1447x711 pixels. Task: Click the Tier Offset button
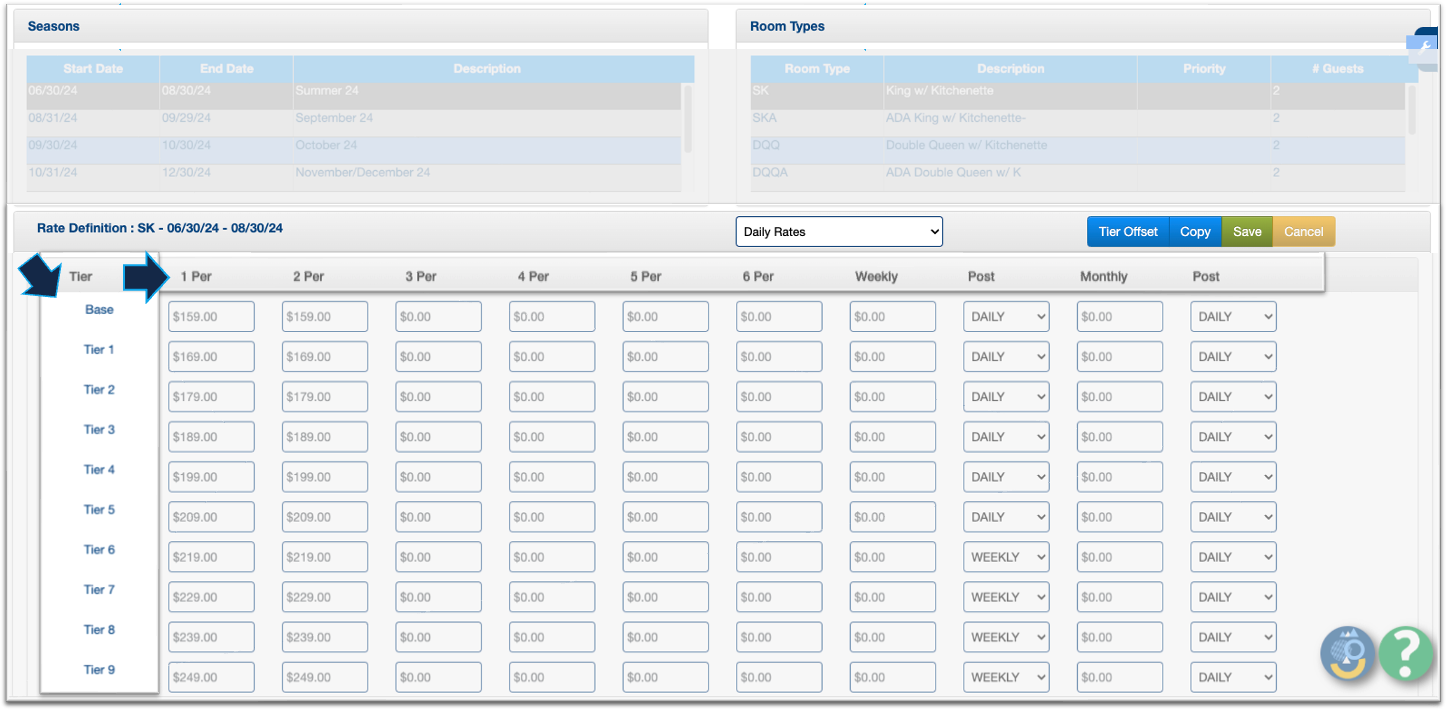(1127, 232)
